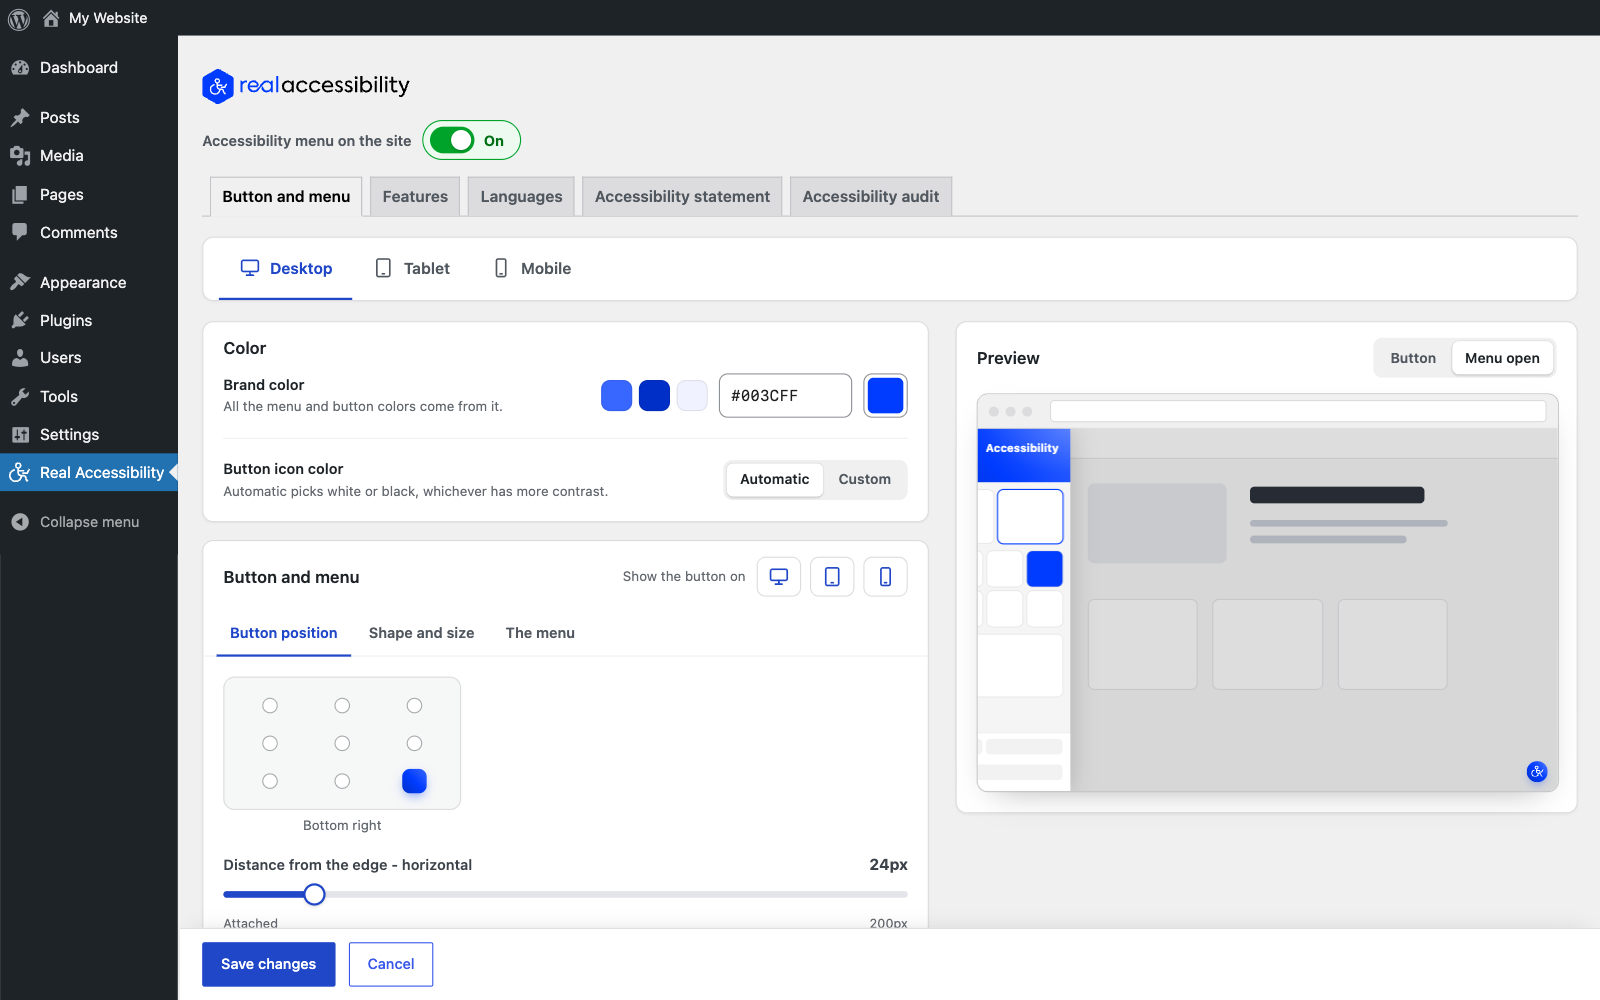Switch to The menu sub-tab

tap(540, 633)
